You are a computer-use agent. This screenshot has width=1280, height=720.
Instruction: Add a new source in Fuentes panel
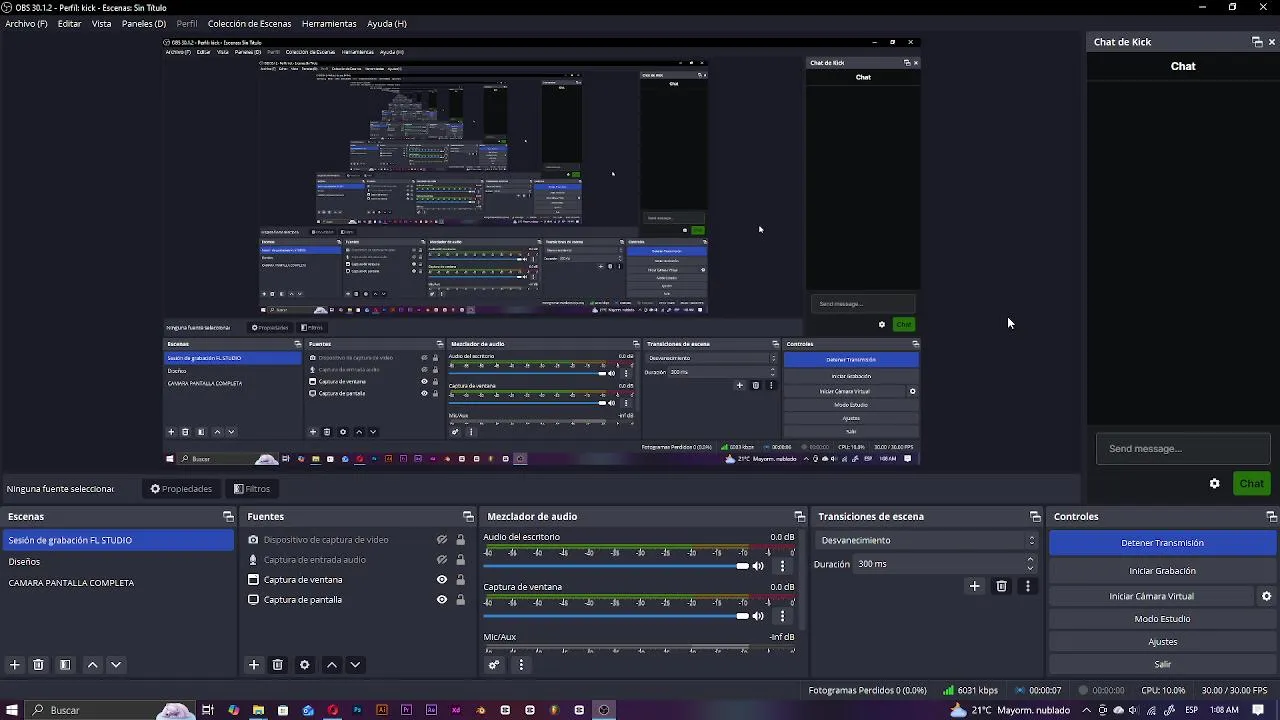click(x=253, y=665)
